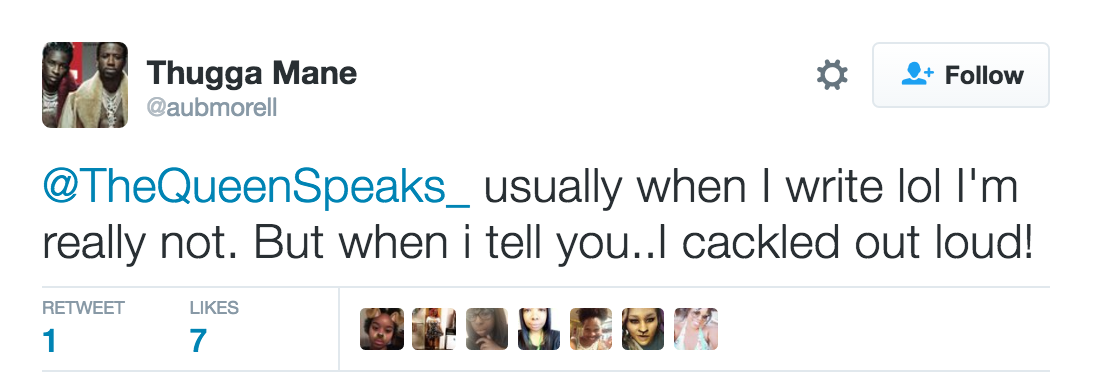Open the retweet count showing 1
This screenshot has width=1098, height=386.
[49, 341]
